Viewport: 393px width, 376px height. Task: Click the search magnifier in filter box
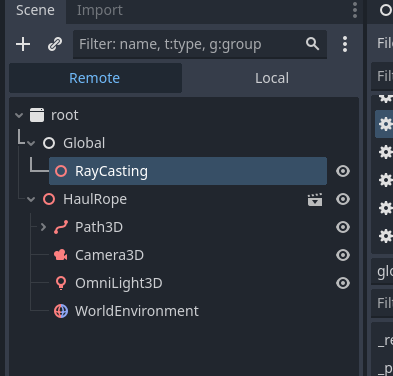(x=312, y=44)
